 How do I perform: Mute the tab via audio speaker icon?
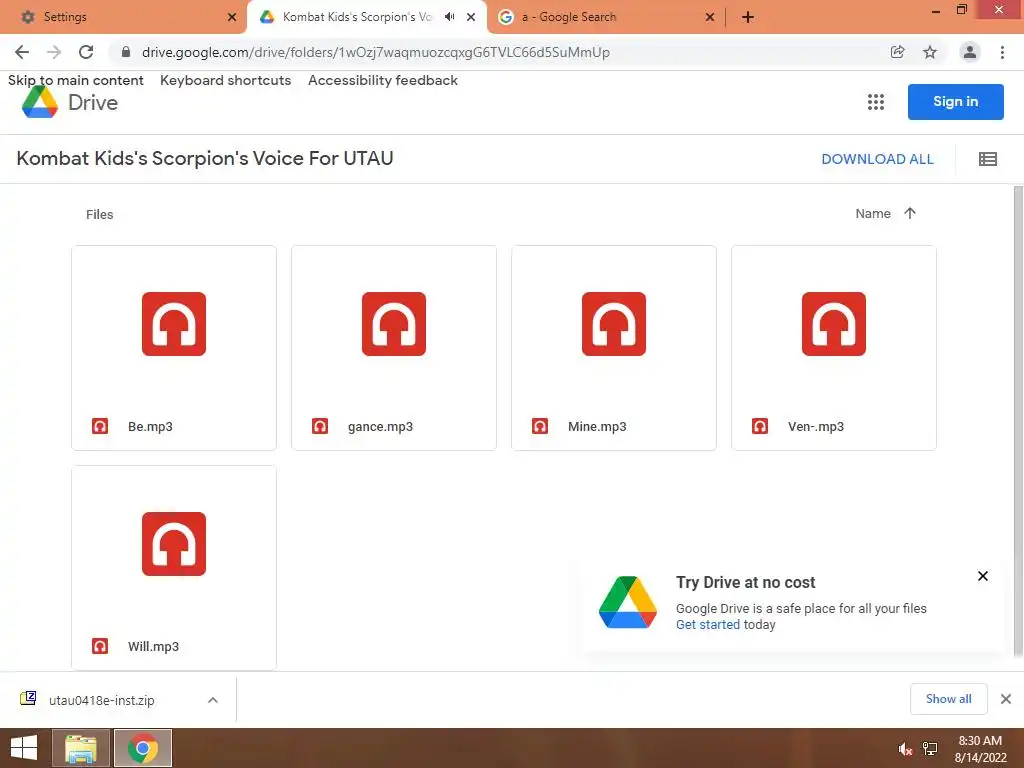coord(449,17)
